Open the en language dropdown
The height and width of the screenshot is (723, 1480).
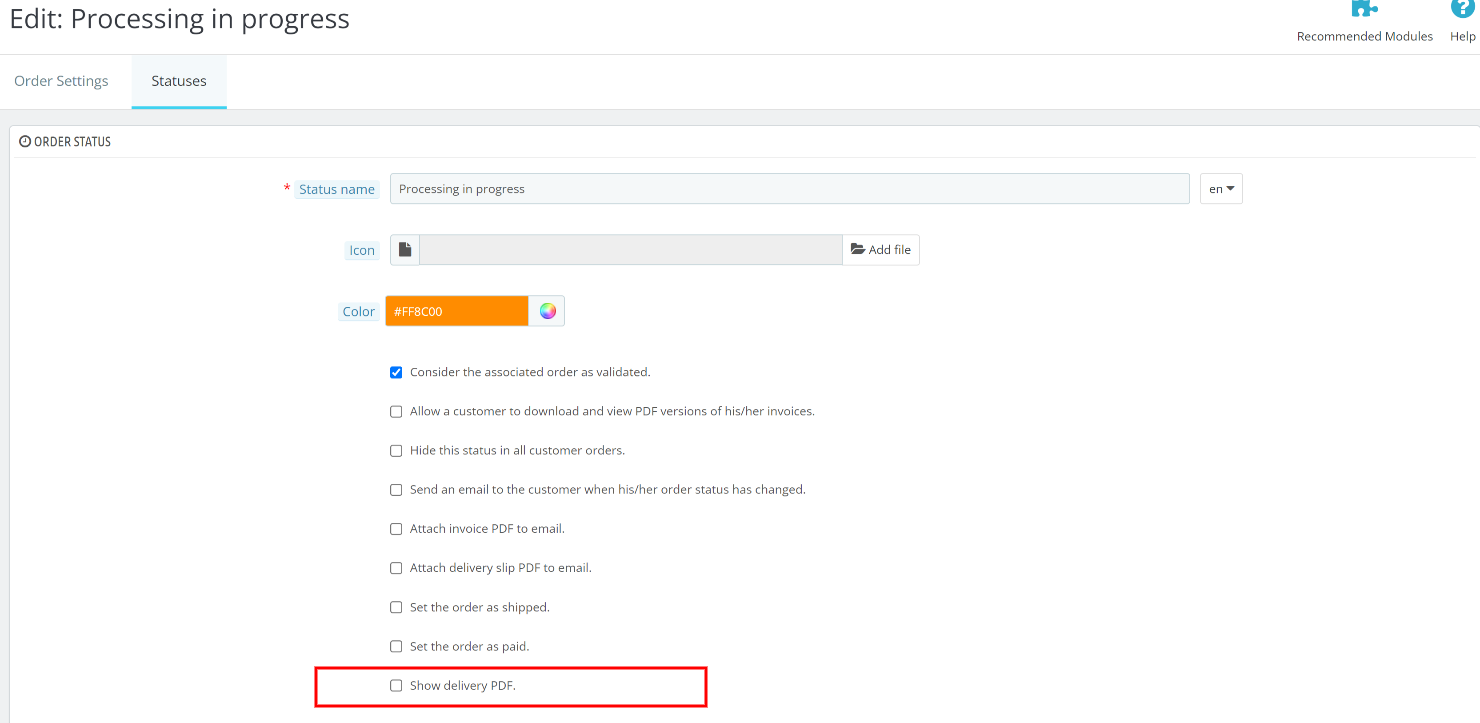pos(1221,189)
